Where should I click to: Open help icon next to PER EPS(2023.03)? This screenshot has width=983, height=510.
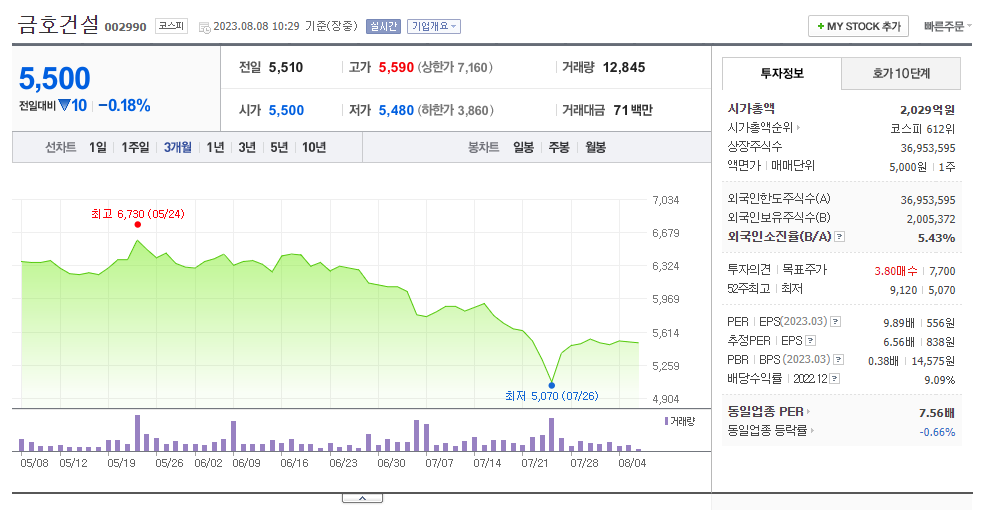(x=836, y=322)
